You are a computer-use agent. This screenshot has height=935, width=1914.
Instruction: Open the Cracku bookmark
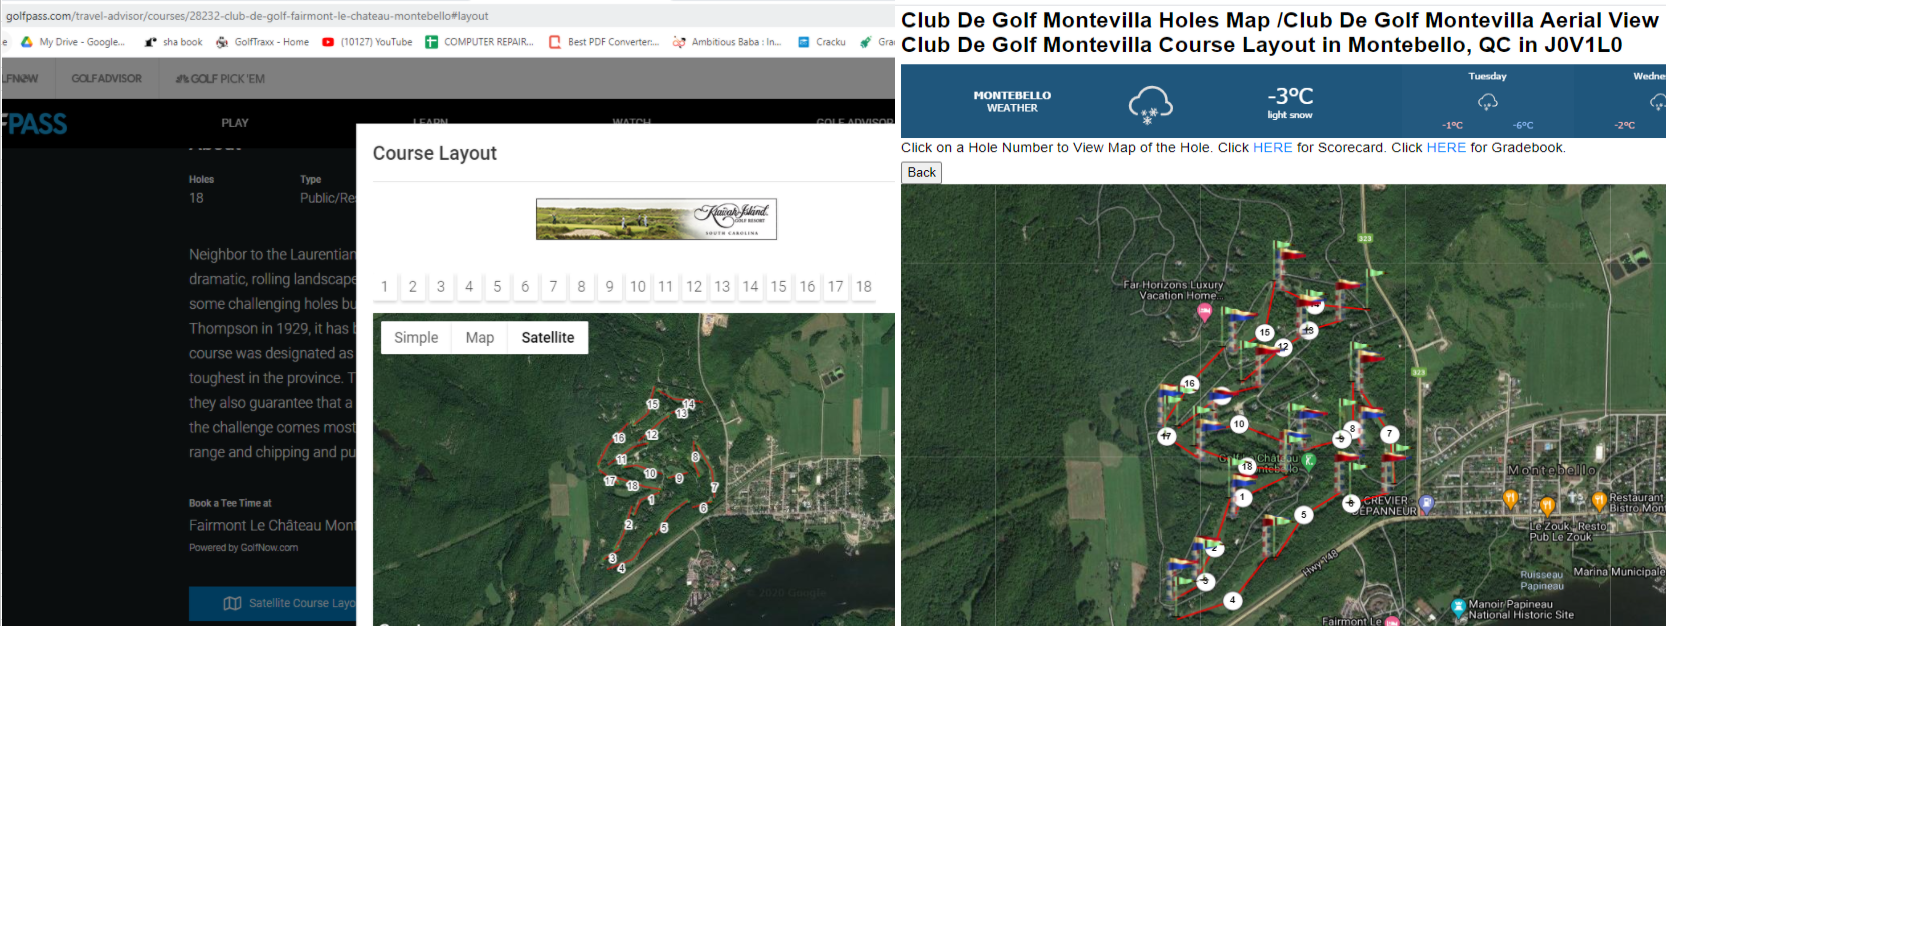click(821, 42)
